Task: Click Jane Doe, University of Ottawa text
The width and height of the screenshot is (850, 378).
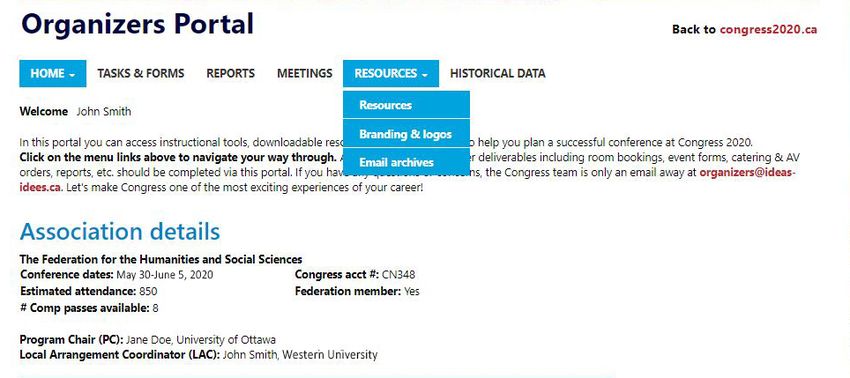Action: (201, 340)
